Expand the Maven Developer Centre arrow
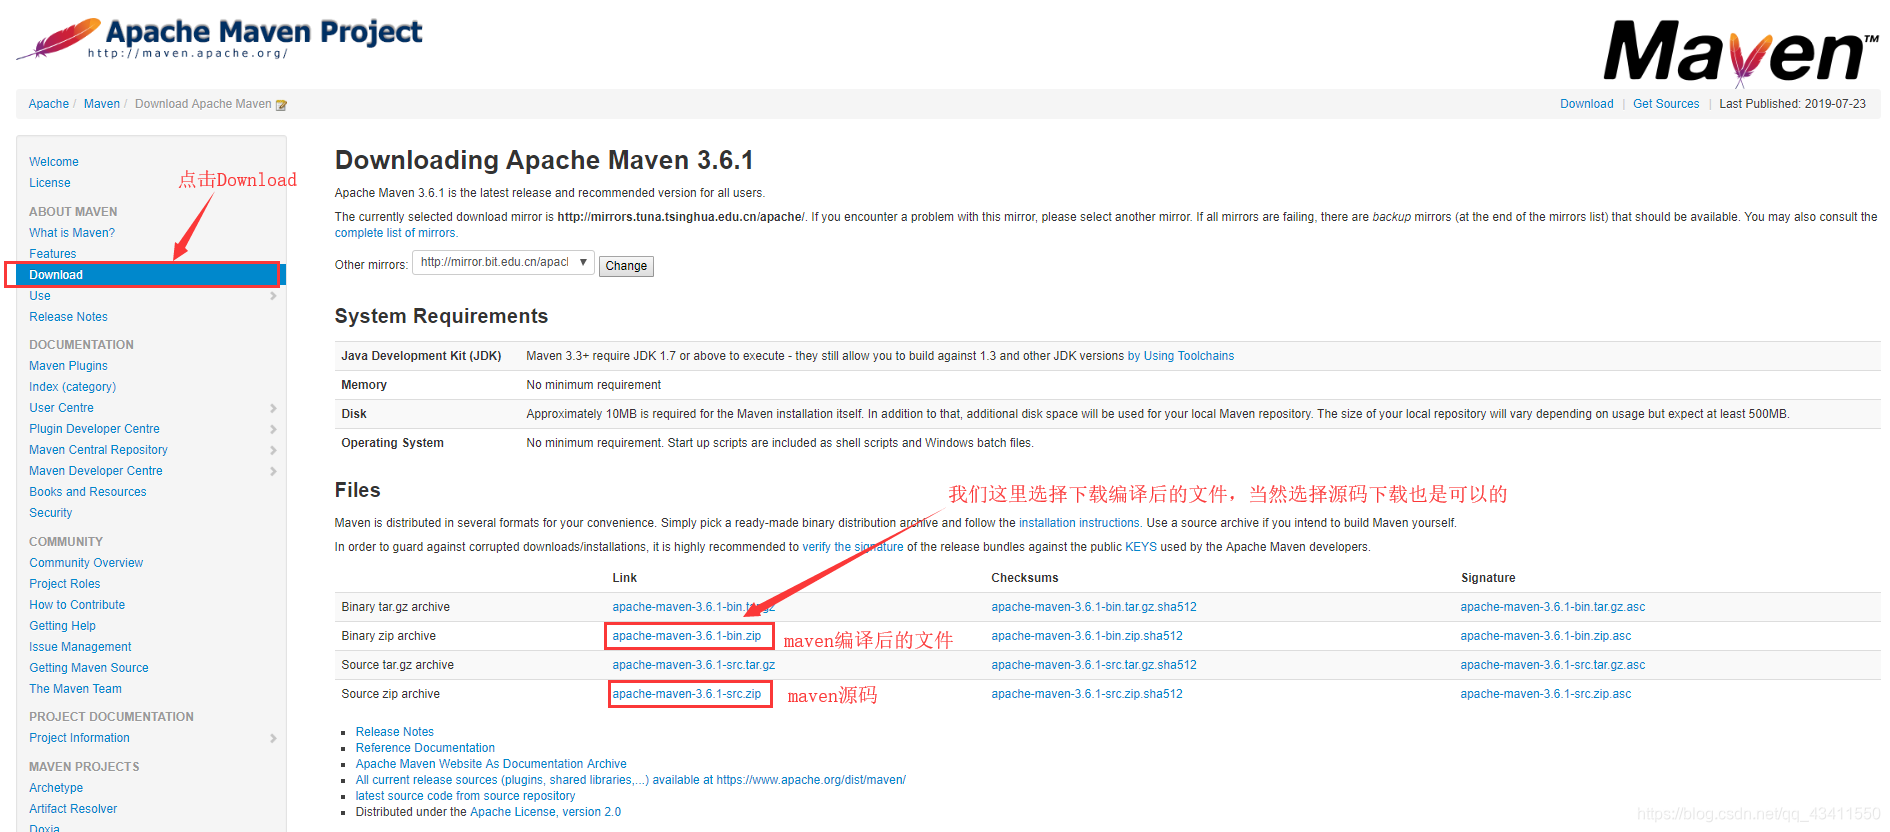 coord(273,471)
